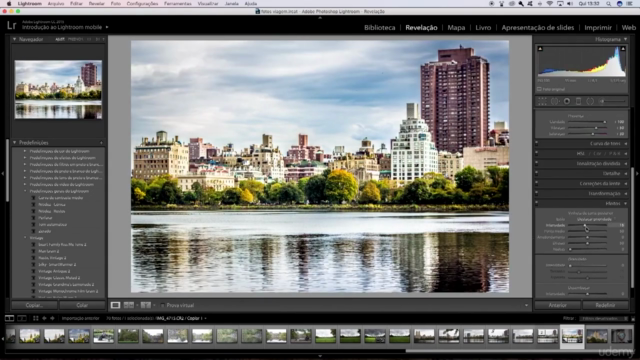Select the Red Eye Correction tool
This screenshot has height=360, width=640.
pyautogui.click(x=567, y=101)
